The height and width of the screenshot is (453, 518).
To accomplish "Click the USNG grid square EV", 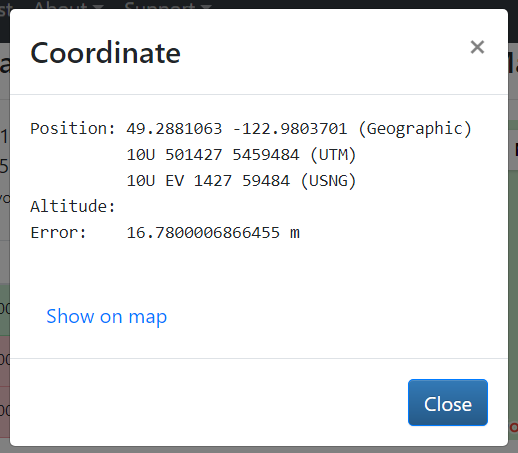I will pyautogui.click(x=175, y=181).
